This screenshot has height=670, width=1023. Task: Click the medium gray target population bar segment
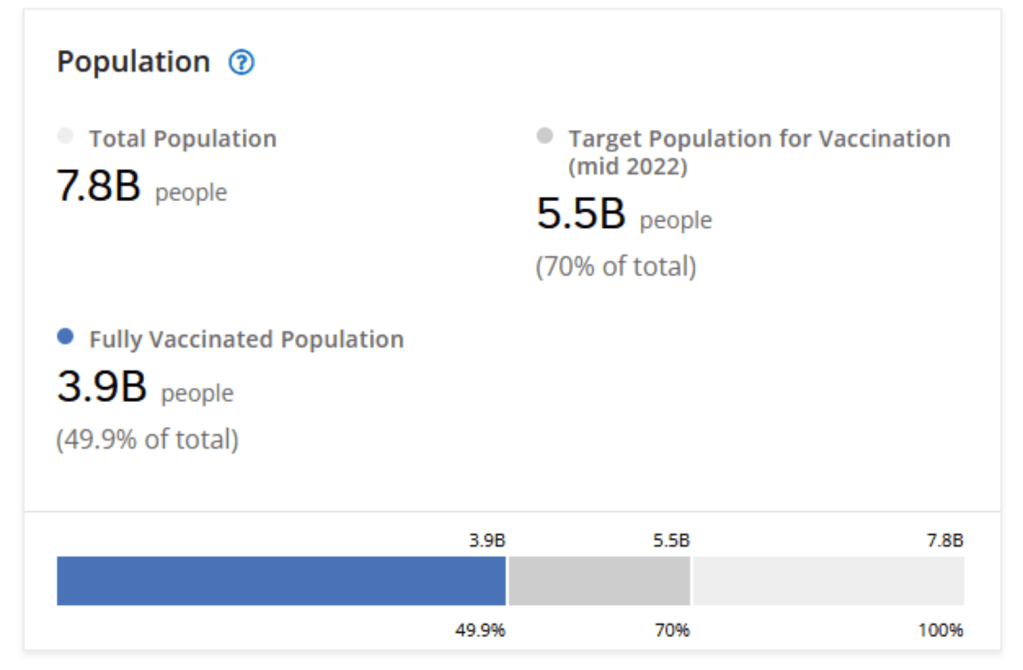[599, 581]
